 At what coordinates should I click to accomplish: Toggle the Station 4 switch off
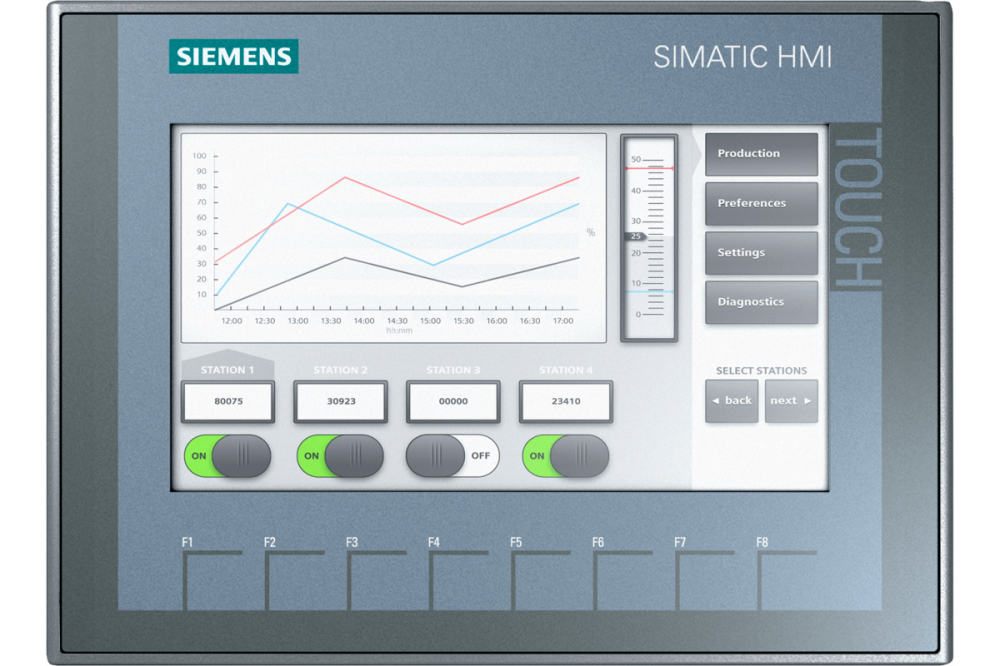click(x=565, y=456)
